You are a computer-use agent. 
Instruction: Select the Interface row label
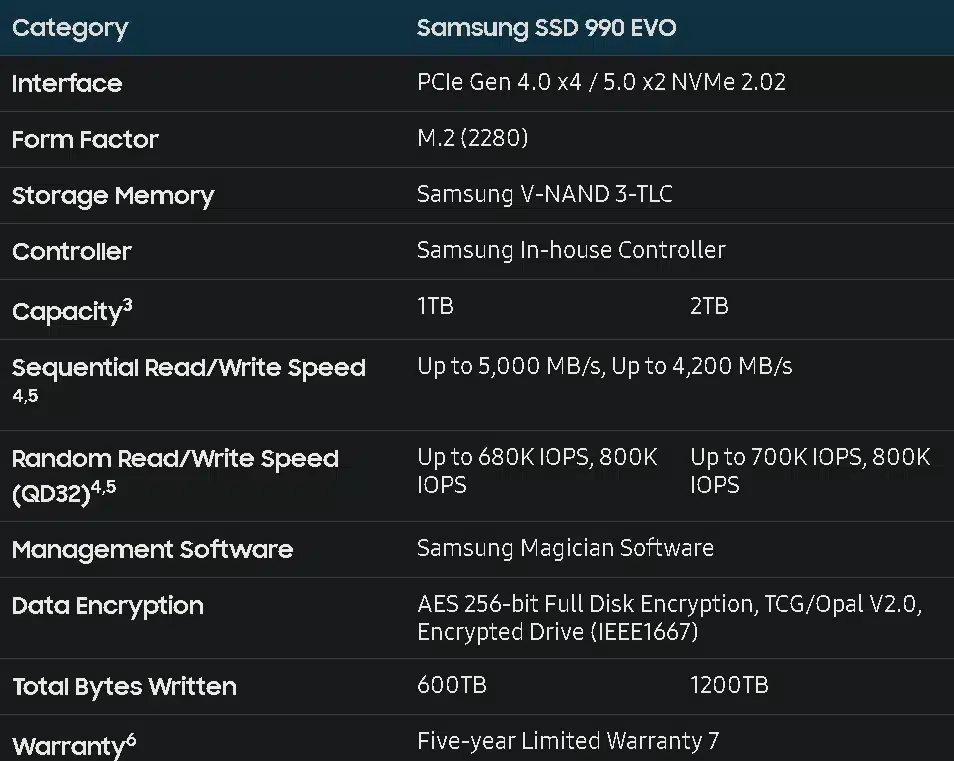(67, 83)
